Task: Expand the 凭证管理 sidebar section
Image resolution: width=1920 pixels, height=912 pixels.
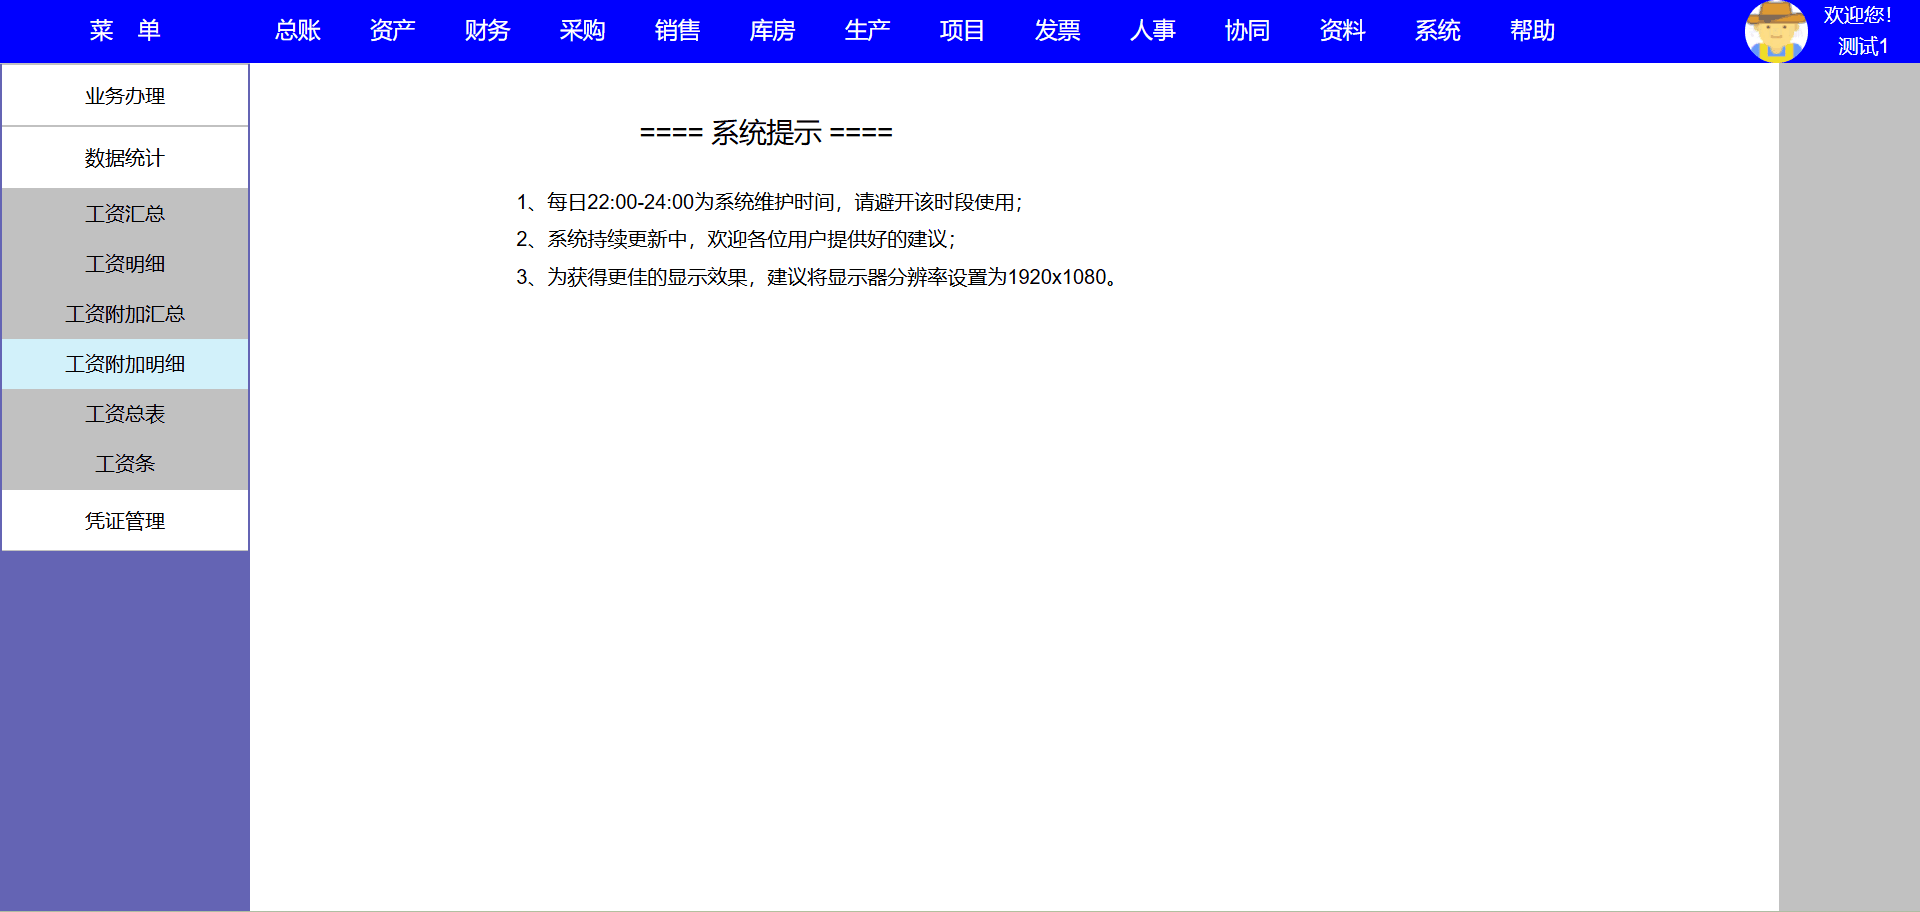Action: click(x=125, y=521)
